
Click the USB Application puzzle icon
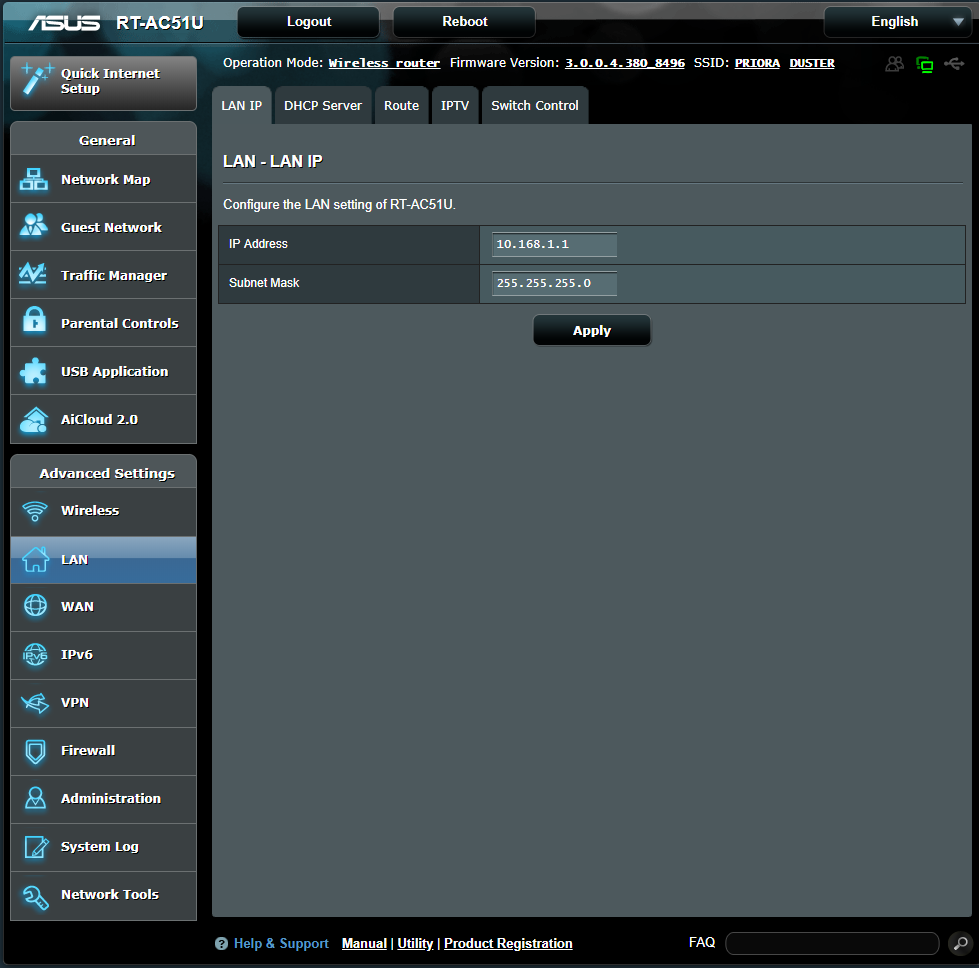(x=34, y=371)
